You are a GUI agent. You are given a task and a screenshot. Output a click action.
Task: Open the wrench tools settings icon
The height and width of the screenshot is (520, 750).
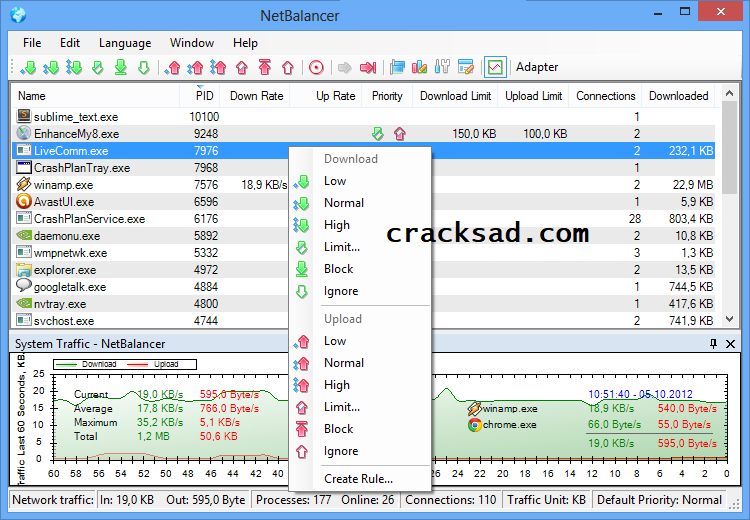pyautogui.click(x=442, y=67)
